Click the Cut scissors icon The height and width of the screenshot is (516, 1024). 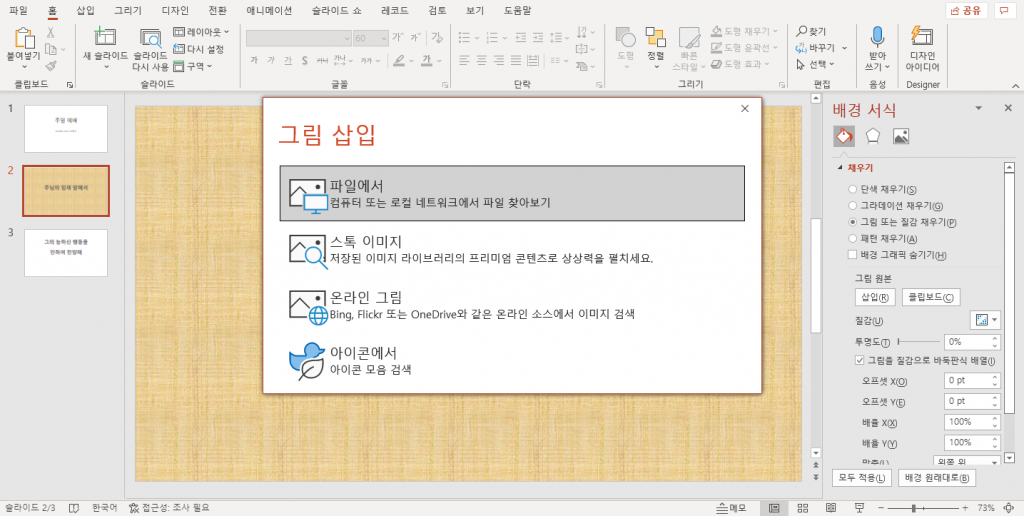click(x=51, y=33)
